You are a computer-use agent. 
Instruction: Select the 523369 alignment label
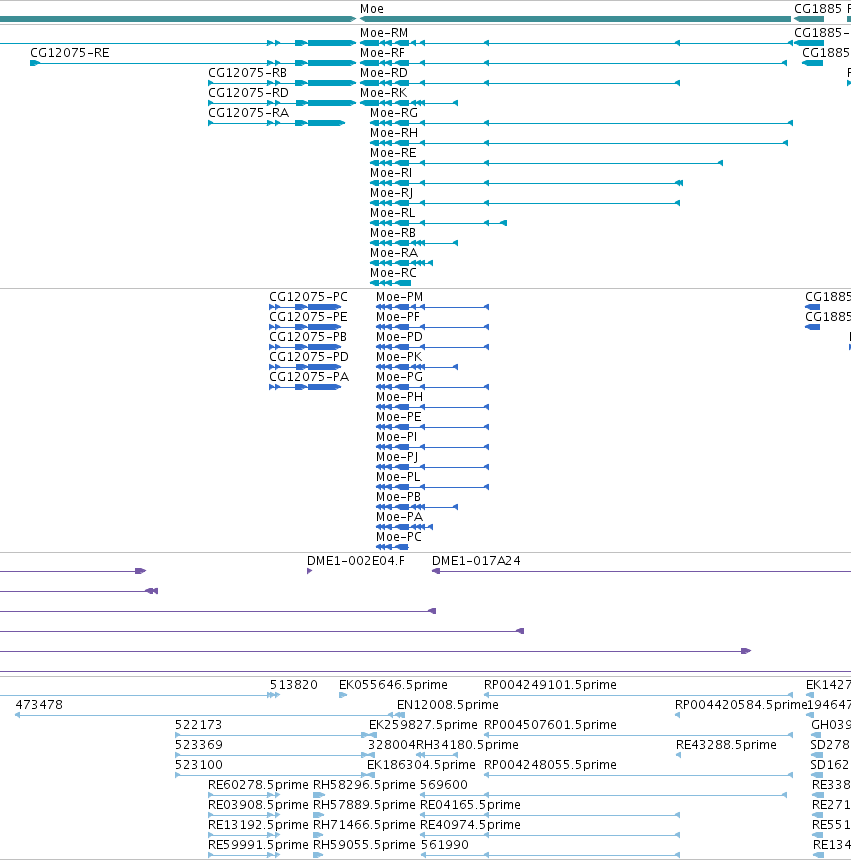(198, 745)
